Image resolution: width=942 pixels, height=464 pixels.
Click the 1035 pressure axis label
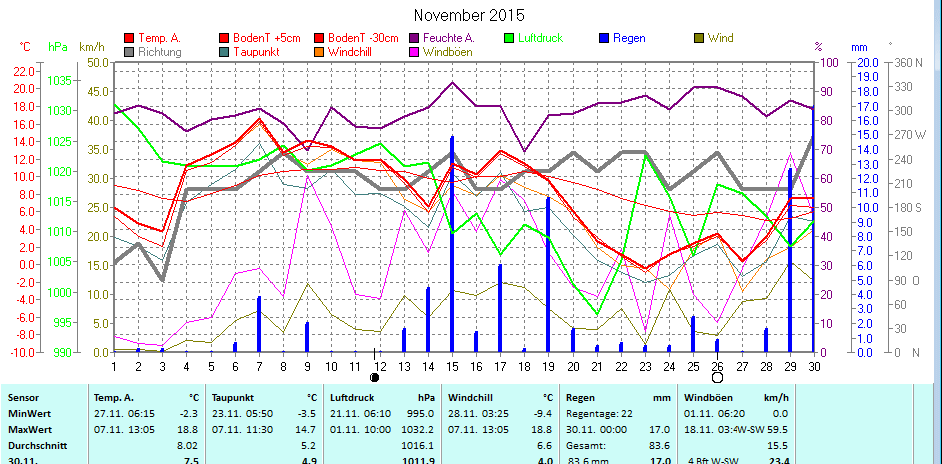[x=59, y=80]
